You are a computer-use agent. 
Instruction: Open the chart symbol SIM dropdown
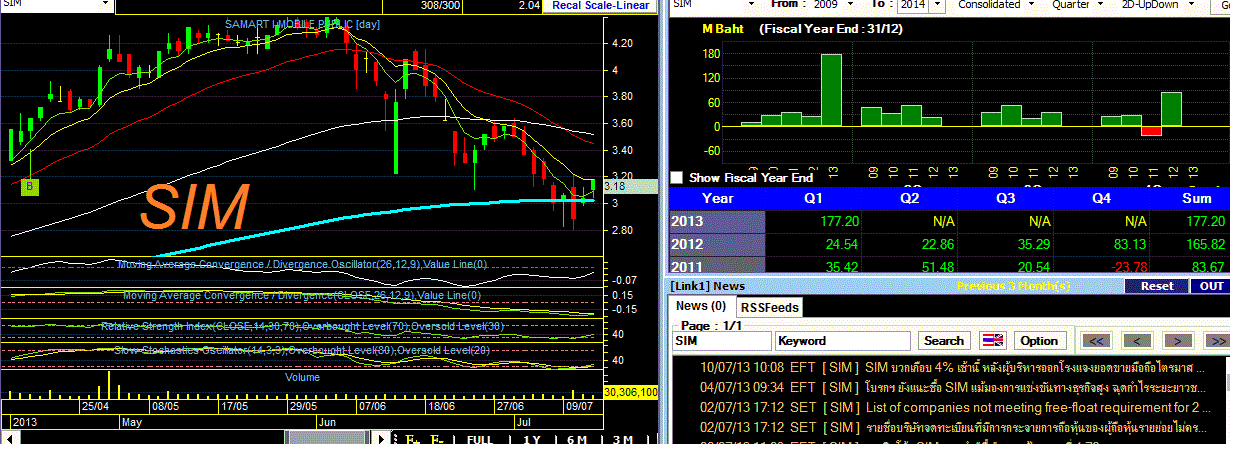point(106,5)
